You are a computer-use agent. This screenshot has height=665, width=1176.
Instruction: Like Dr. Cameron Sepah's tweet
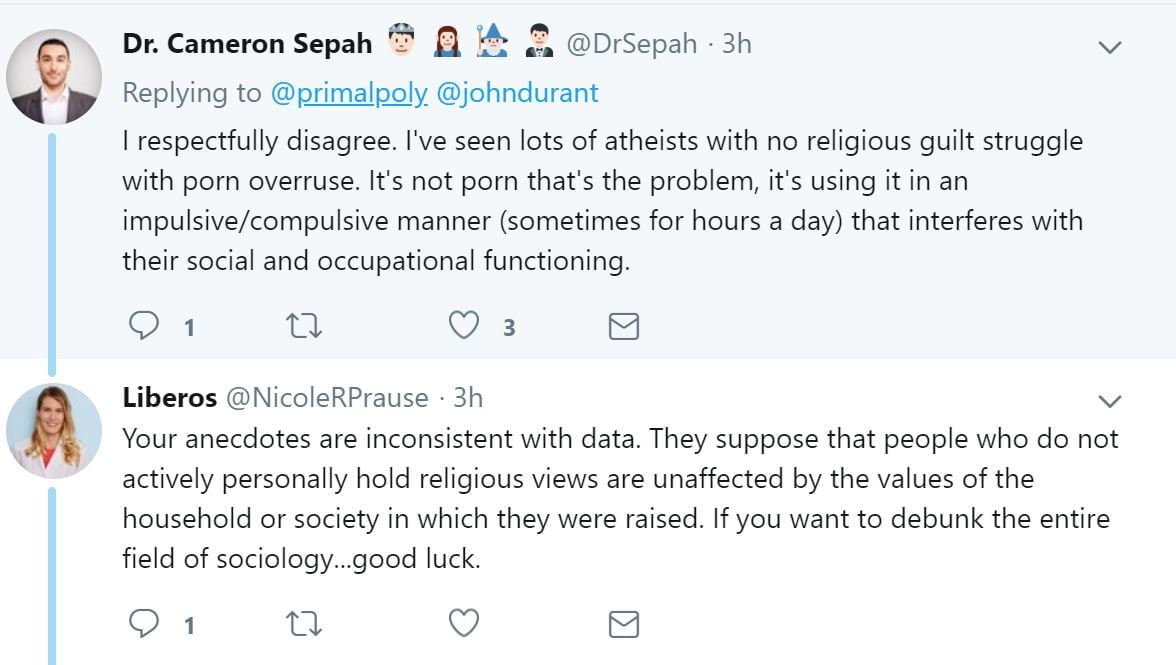click(463, 326)
